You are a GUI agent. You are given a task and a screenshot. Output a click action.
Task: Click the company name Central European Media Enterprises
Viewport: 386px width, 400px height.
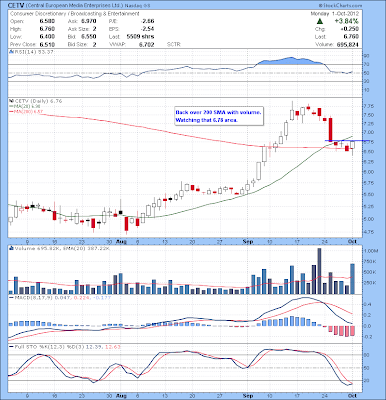74,5
